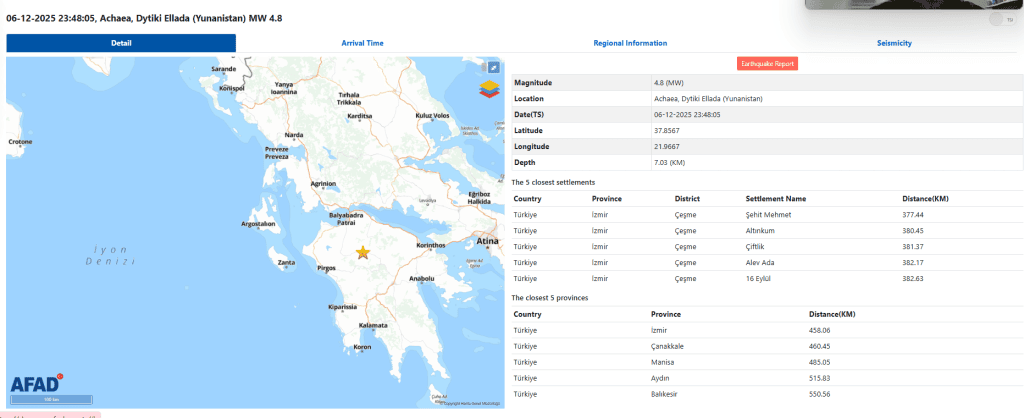Select the location value Achaea, Dytiki Ellada
The image size is (1024, 418).
708,99
